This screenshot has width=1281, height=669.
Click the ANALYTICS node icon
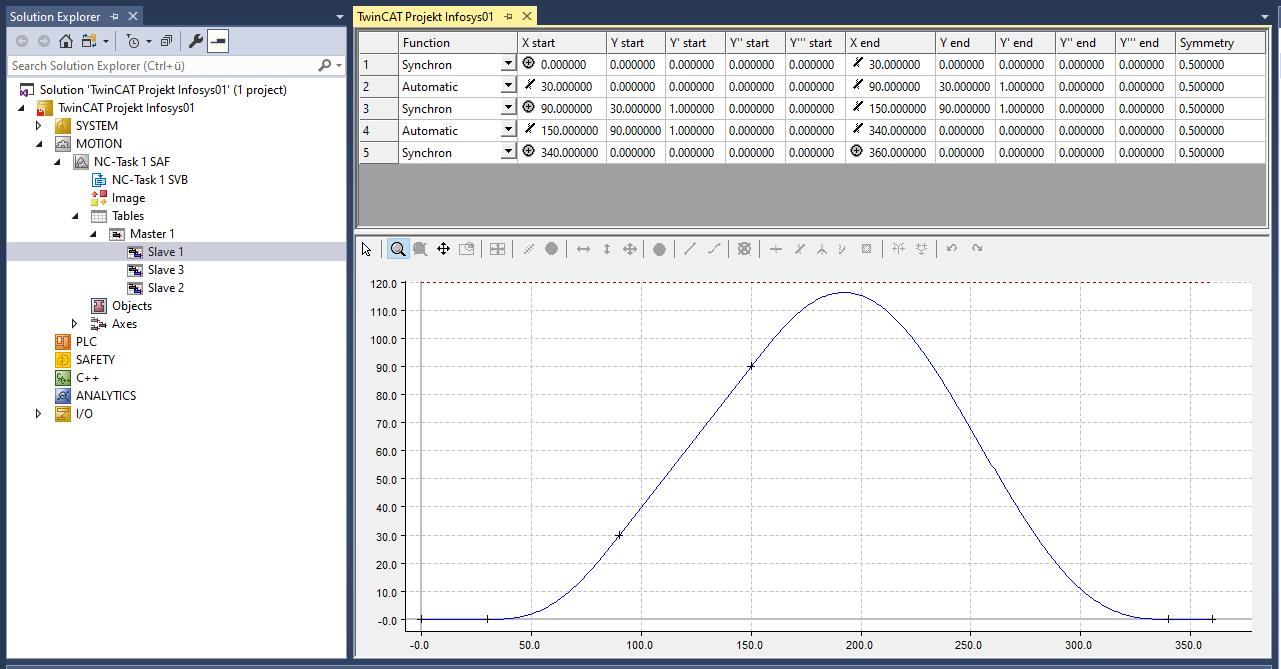click(x=63, y=396)
